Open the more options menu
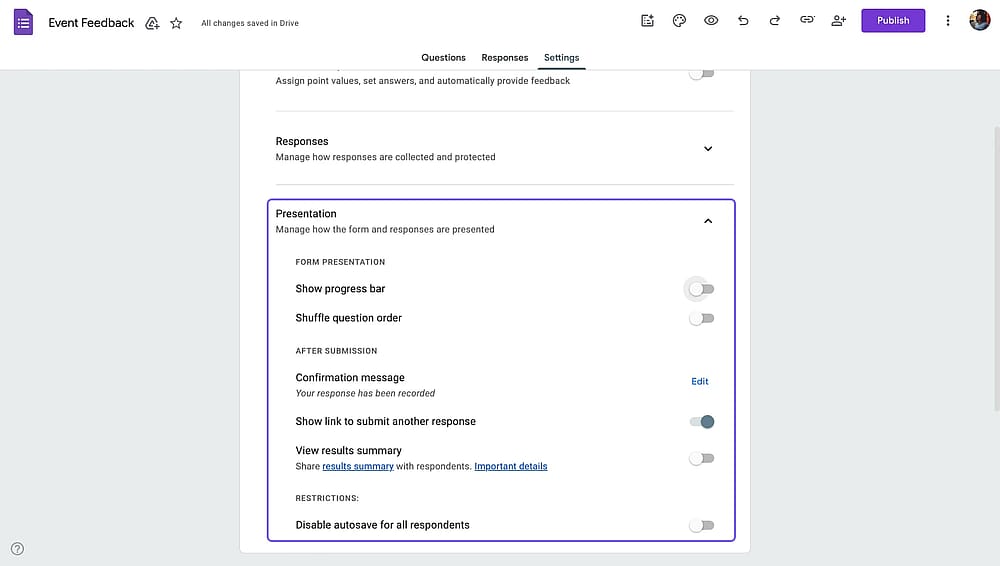 [x=948, y=20]
